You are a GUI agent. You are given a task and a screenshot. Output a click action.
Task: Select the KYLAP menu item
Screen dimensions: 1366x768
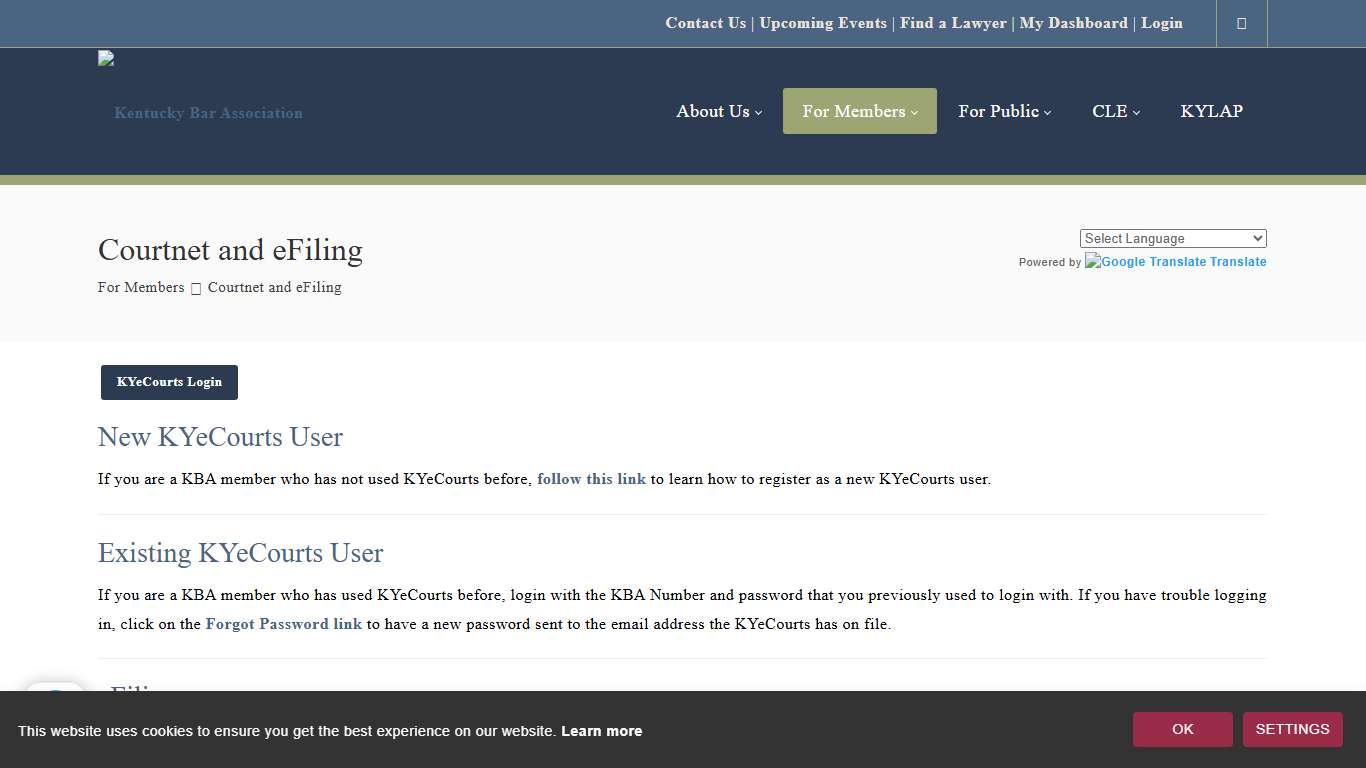1211,111
